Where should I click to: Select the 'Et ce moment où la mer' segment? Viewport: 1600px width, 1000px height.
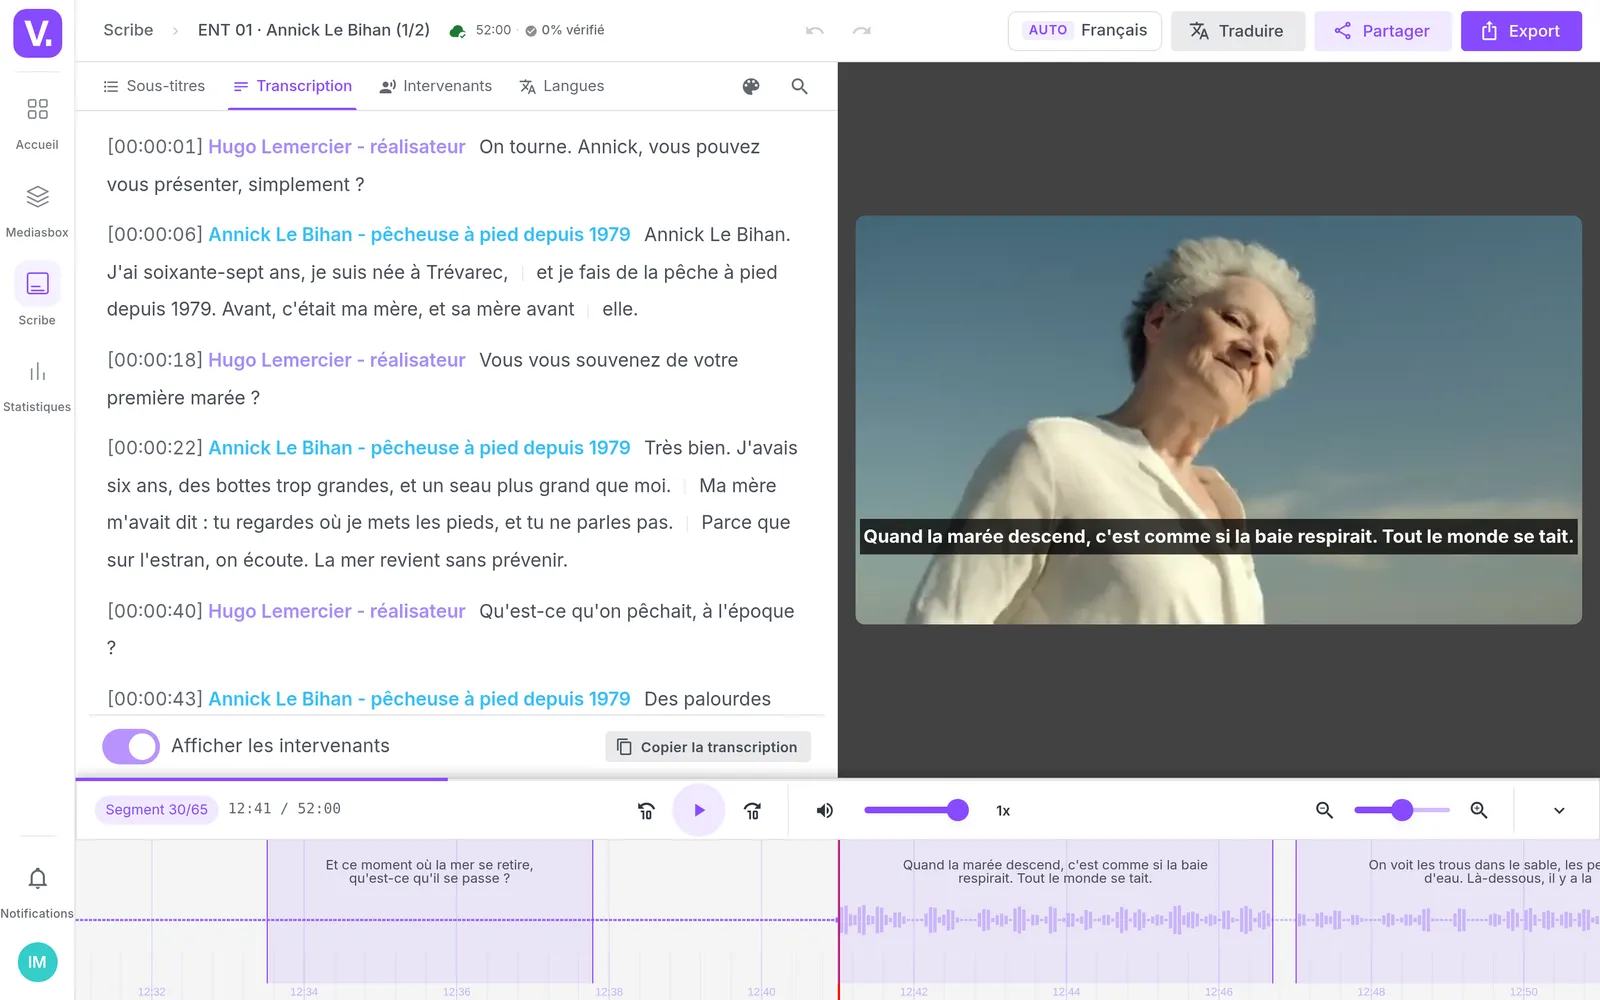430,911
